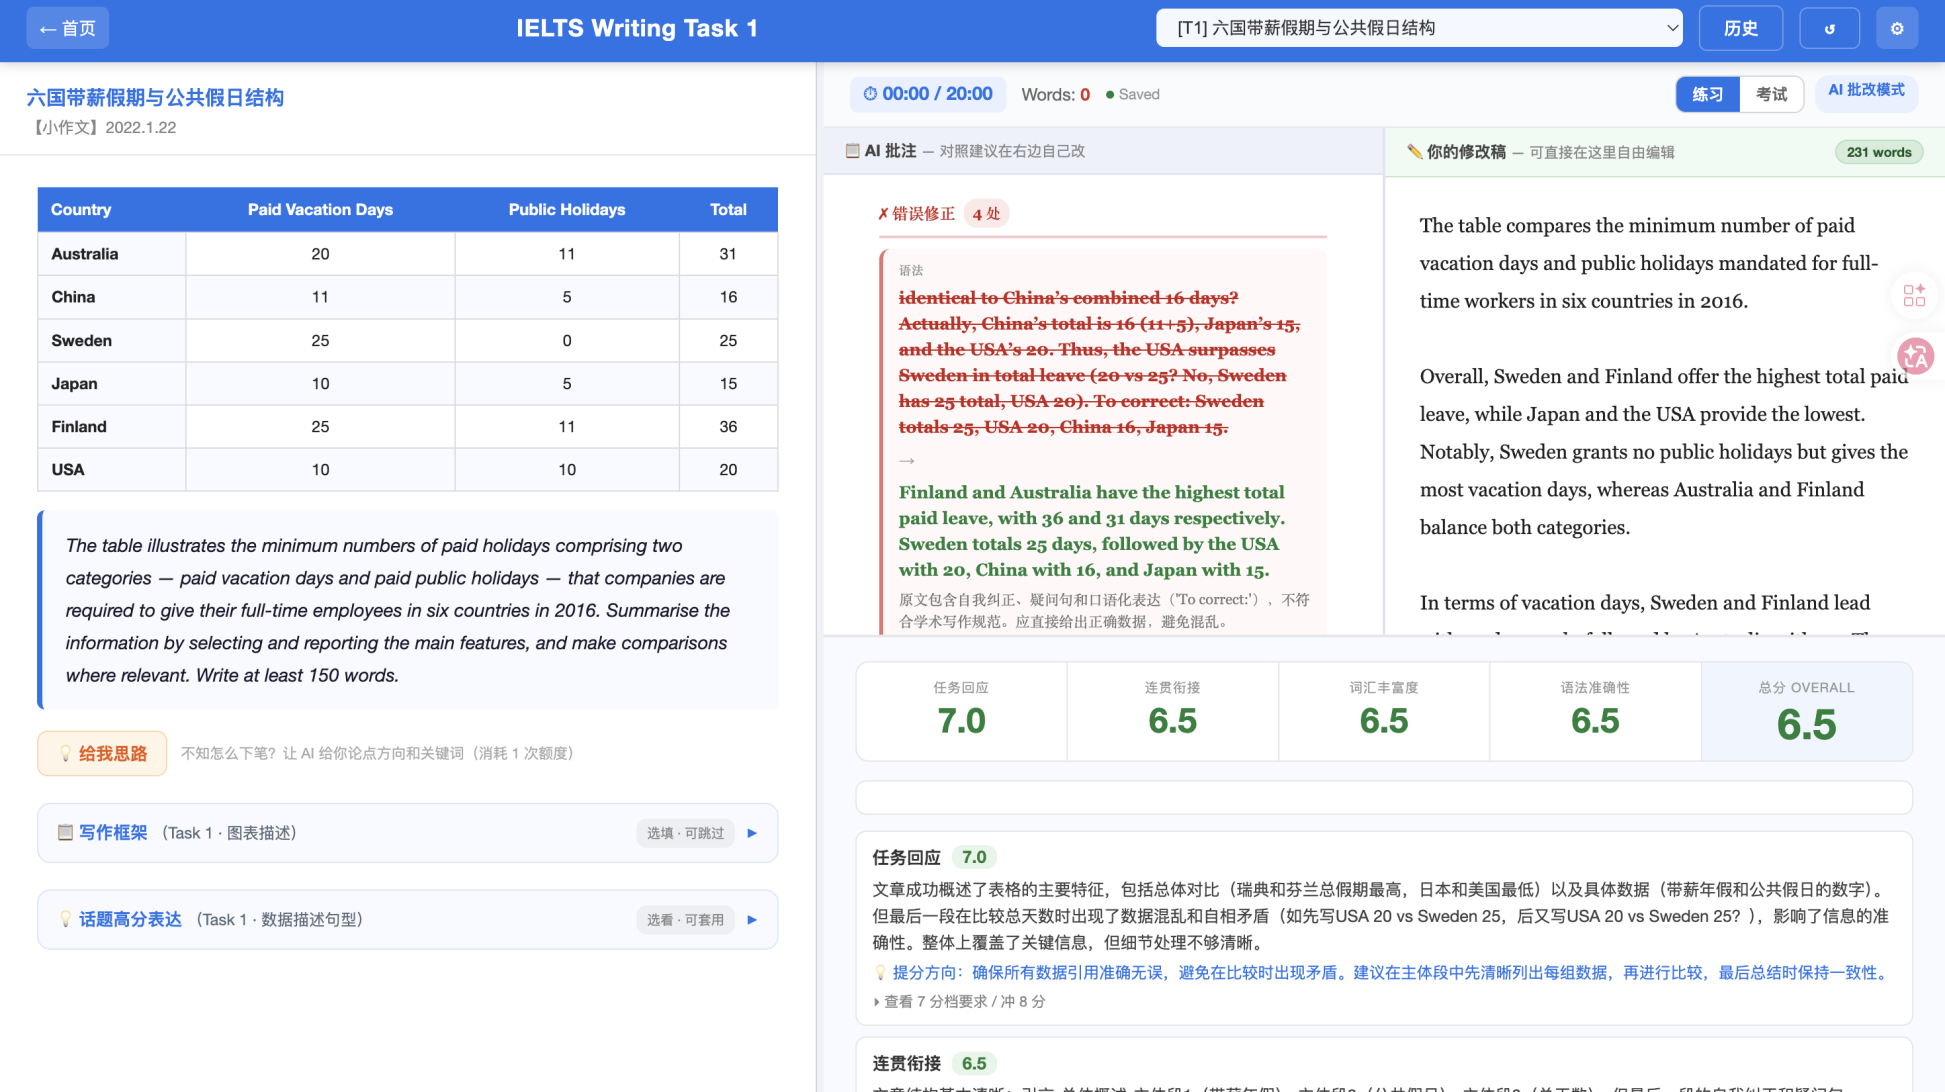Click the Public Holidays column header
The width and height of the screenshot is (1945, 1092).
tap(567, 210)
